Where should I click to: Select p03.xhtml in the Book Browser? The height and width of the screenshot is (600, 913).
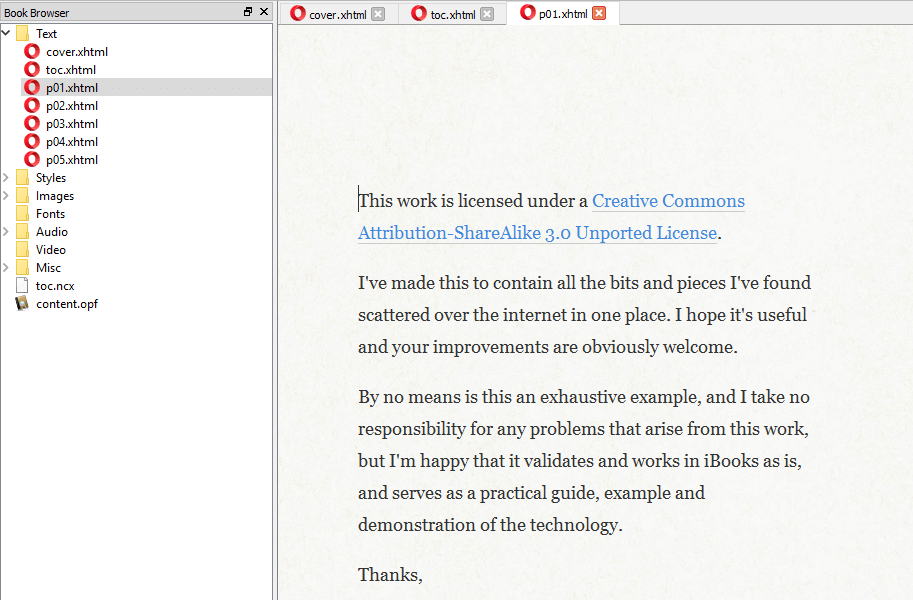pyautogui.click(x=69, y=123)
